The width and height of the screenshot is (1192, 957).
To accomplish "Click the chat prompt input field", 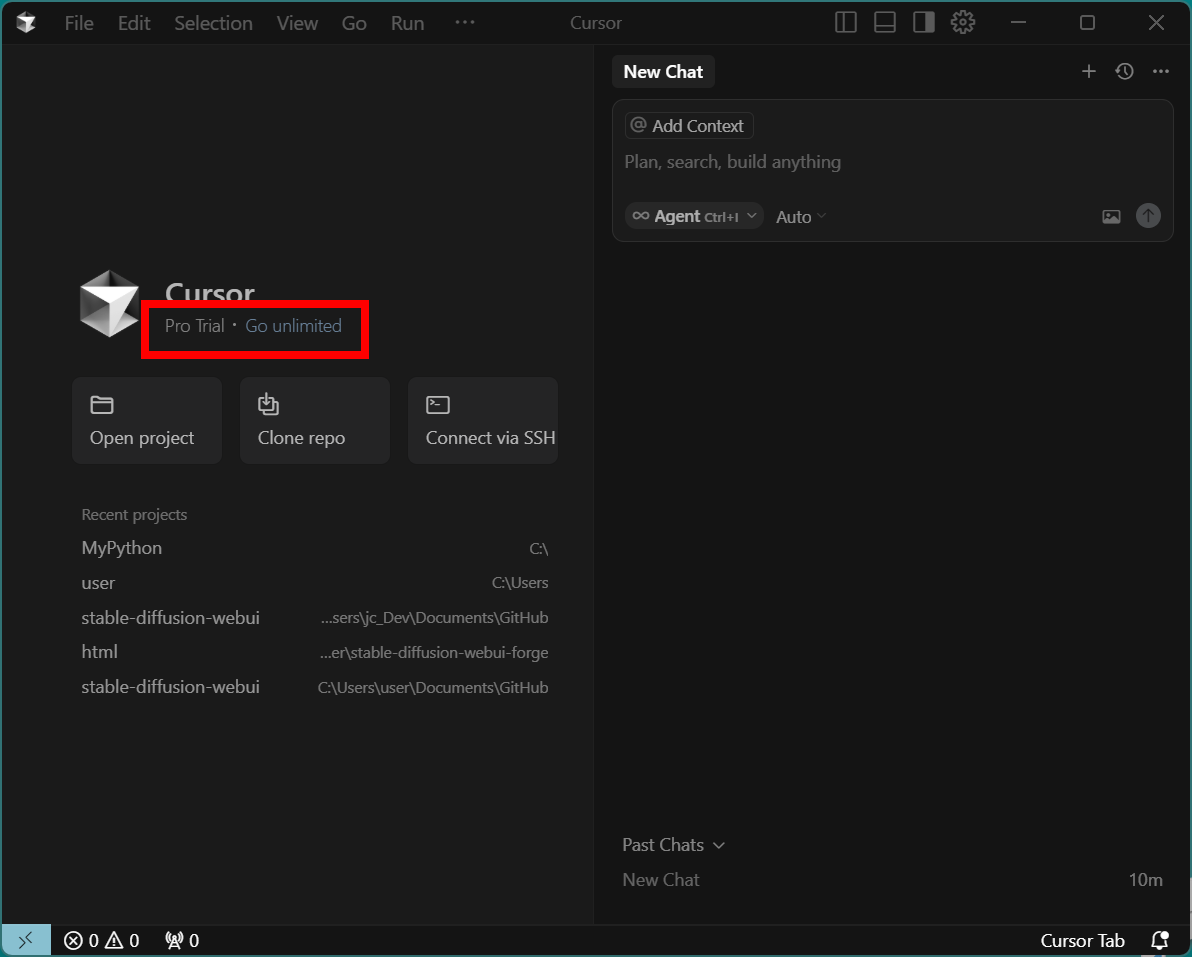I will pos(892,162).
